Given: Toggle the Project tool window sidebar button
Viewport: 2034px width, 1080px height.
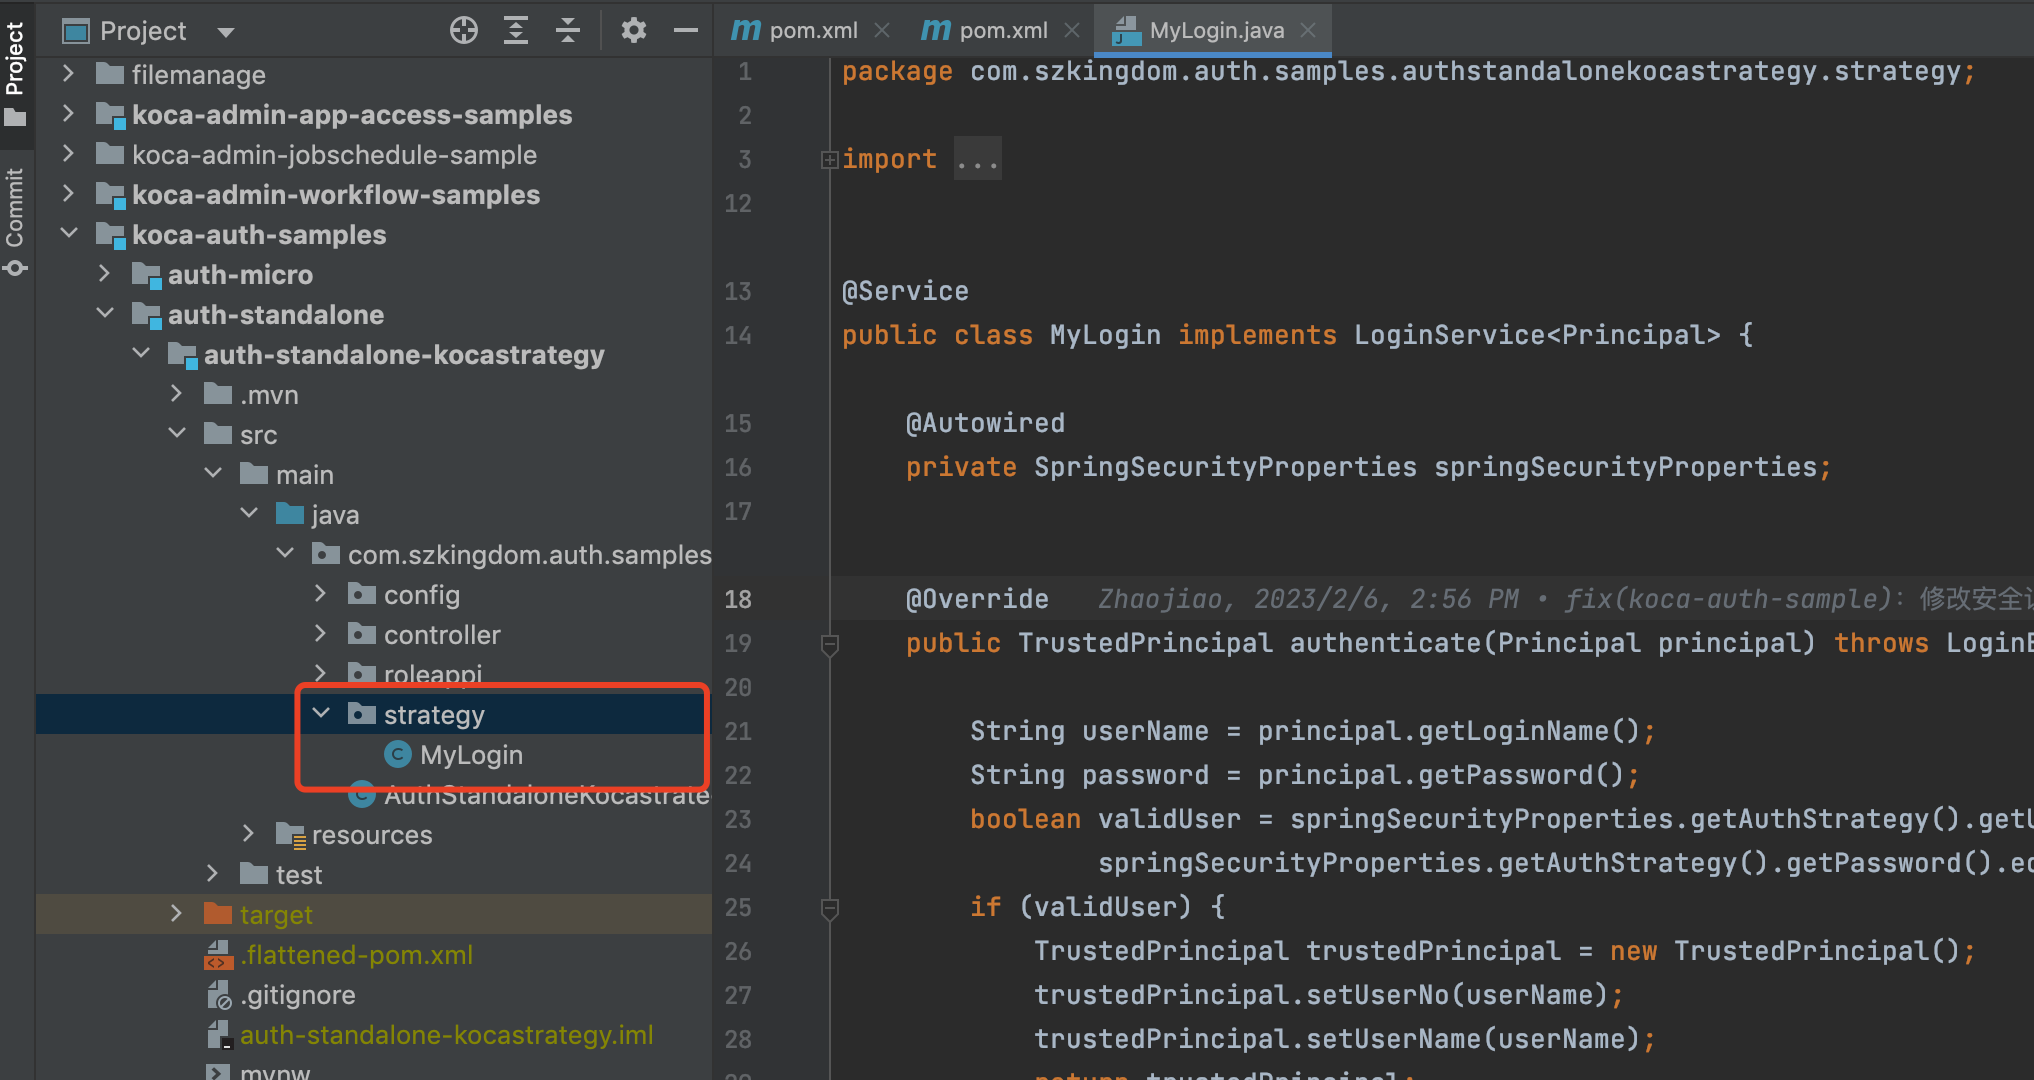Looking at the screenshot, I should point(15,72).
